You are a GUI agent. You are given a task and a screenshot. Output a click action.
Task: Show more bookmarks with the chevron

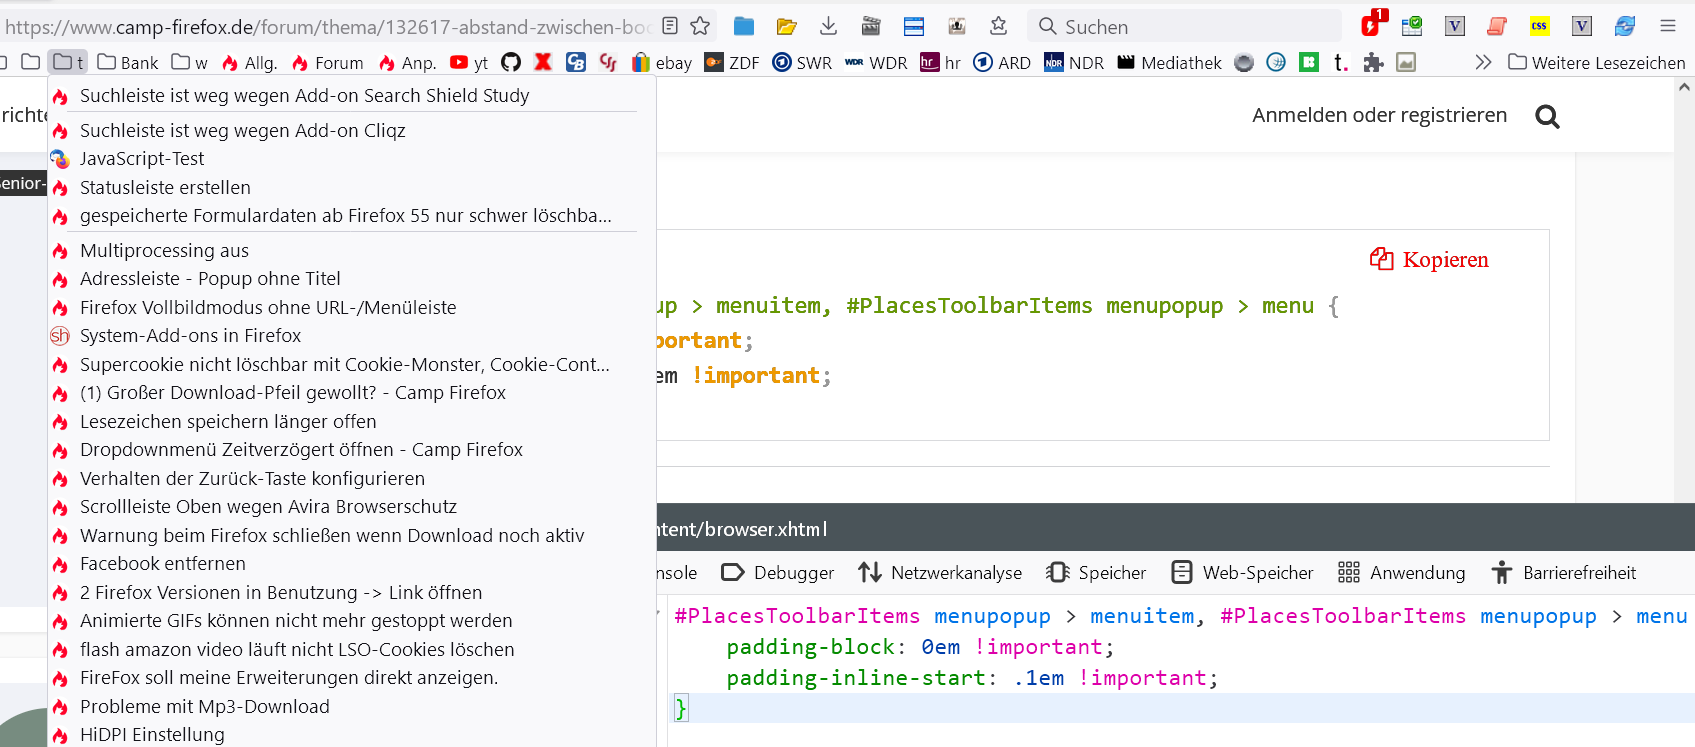[x=1483, y=62]
